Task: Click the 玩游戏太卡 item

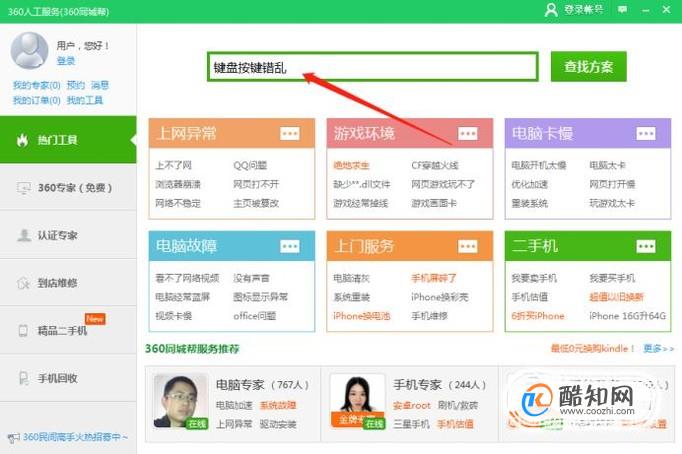Action: 612,203
